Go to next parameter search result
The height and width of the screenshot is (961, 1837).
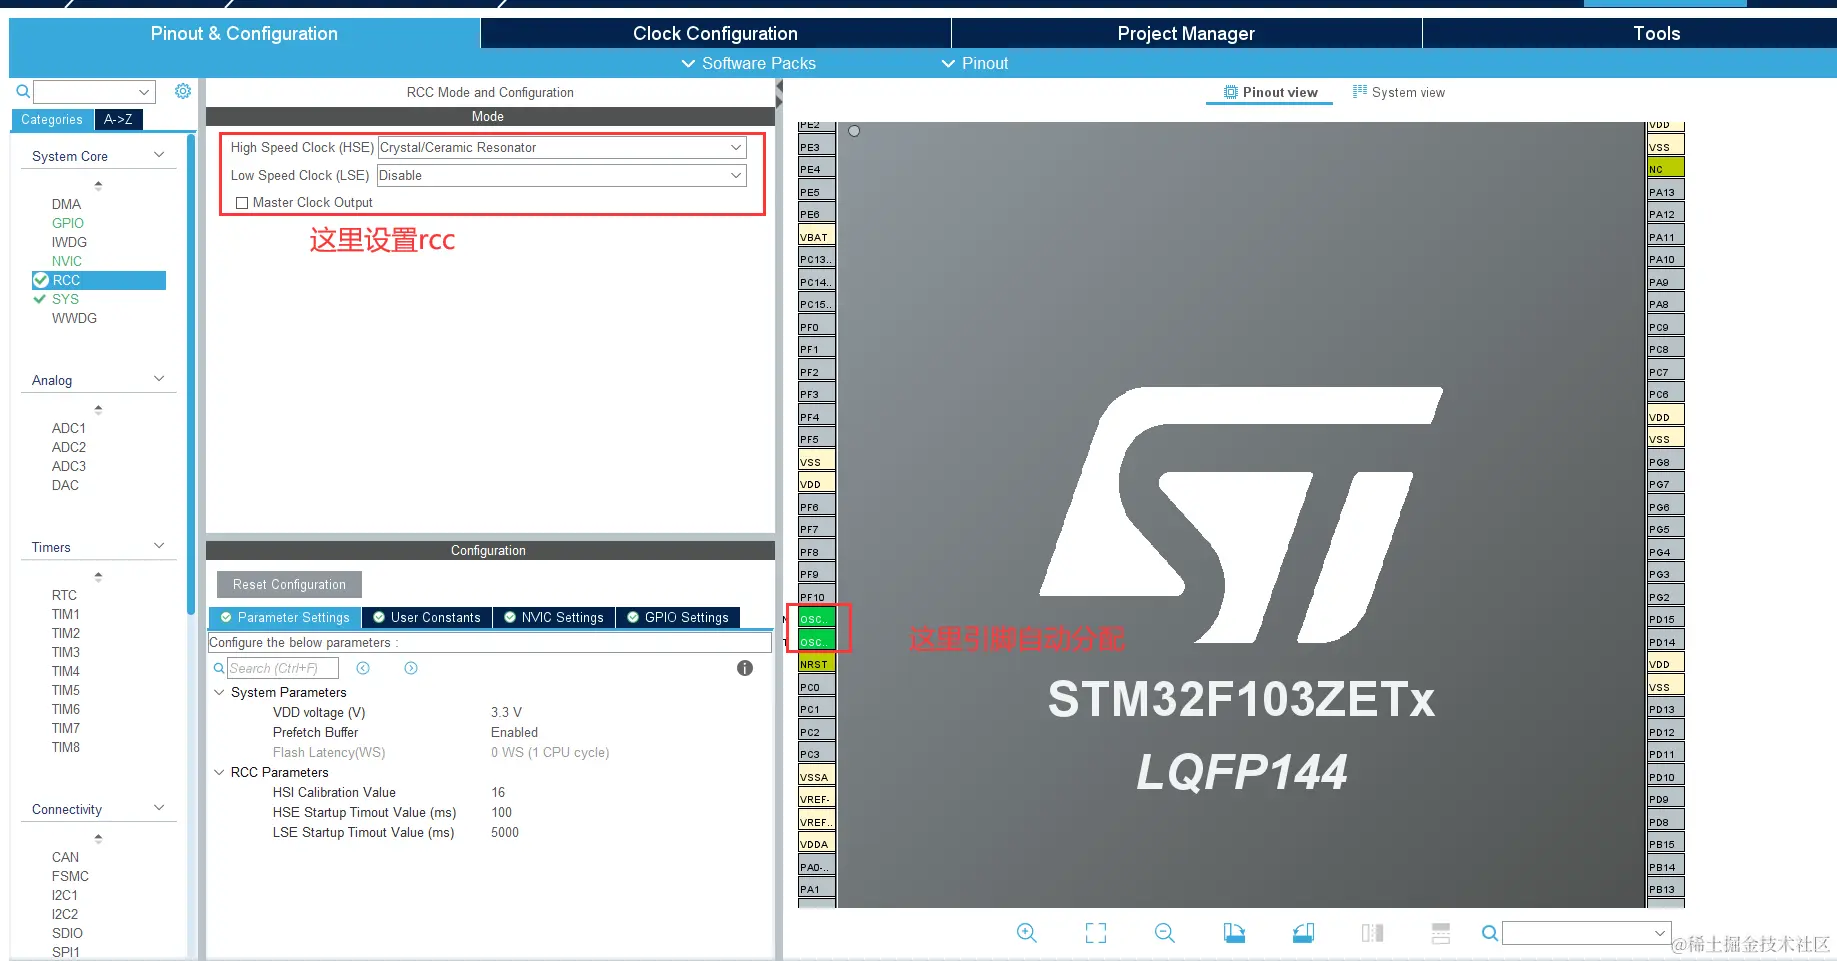pos(411,668)
